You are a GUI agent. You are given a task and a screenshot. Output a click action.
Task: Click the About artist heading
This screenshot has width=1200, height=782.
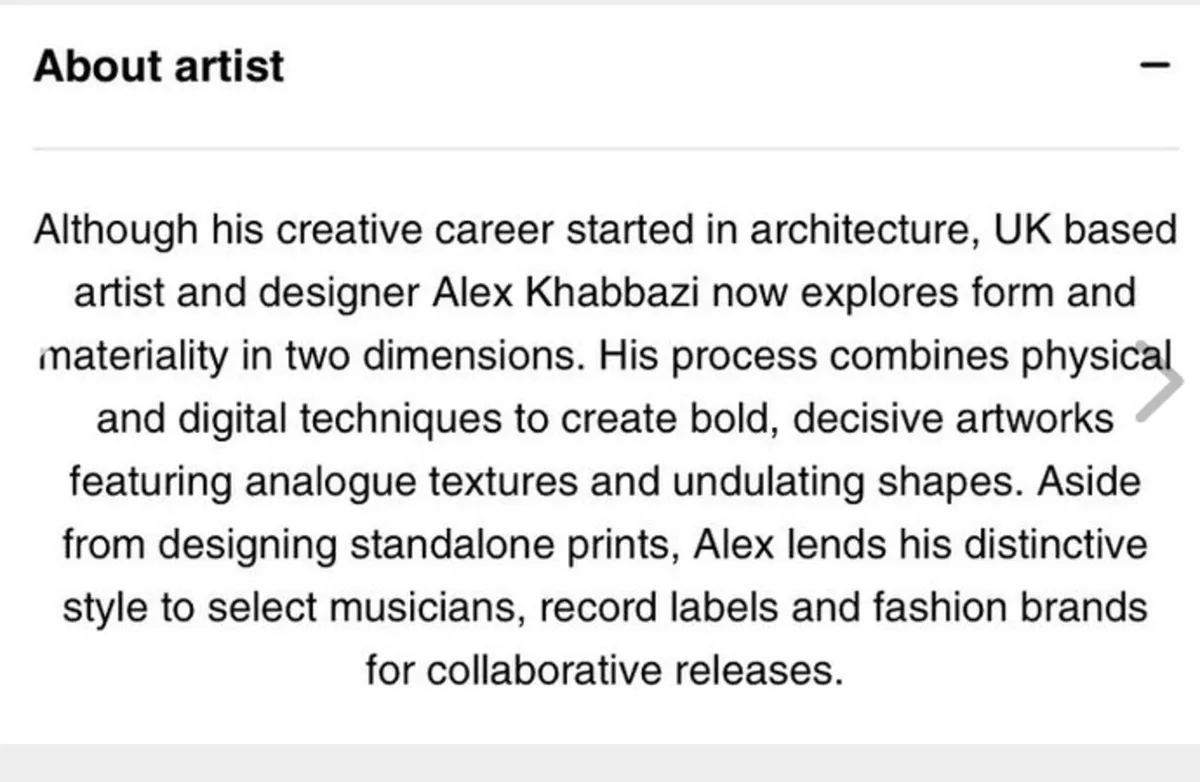click(159, 65)
